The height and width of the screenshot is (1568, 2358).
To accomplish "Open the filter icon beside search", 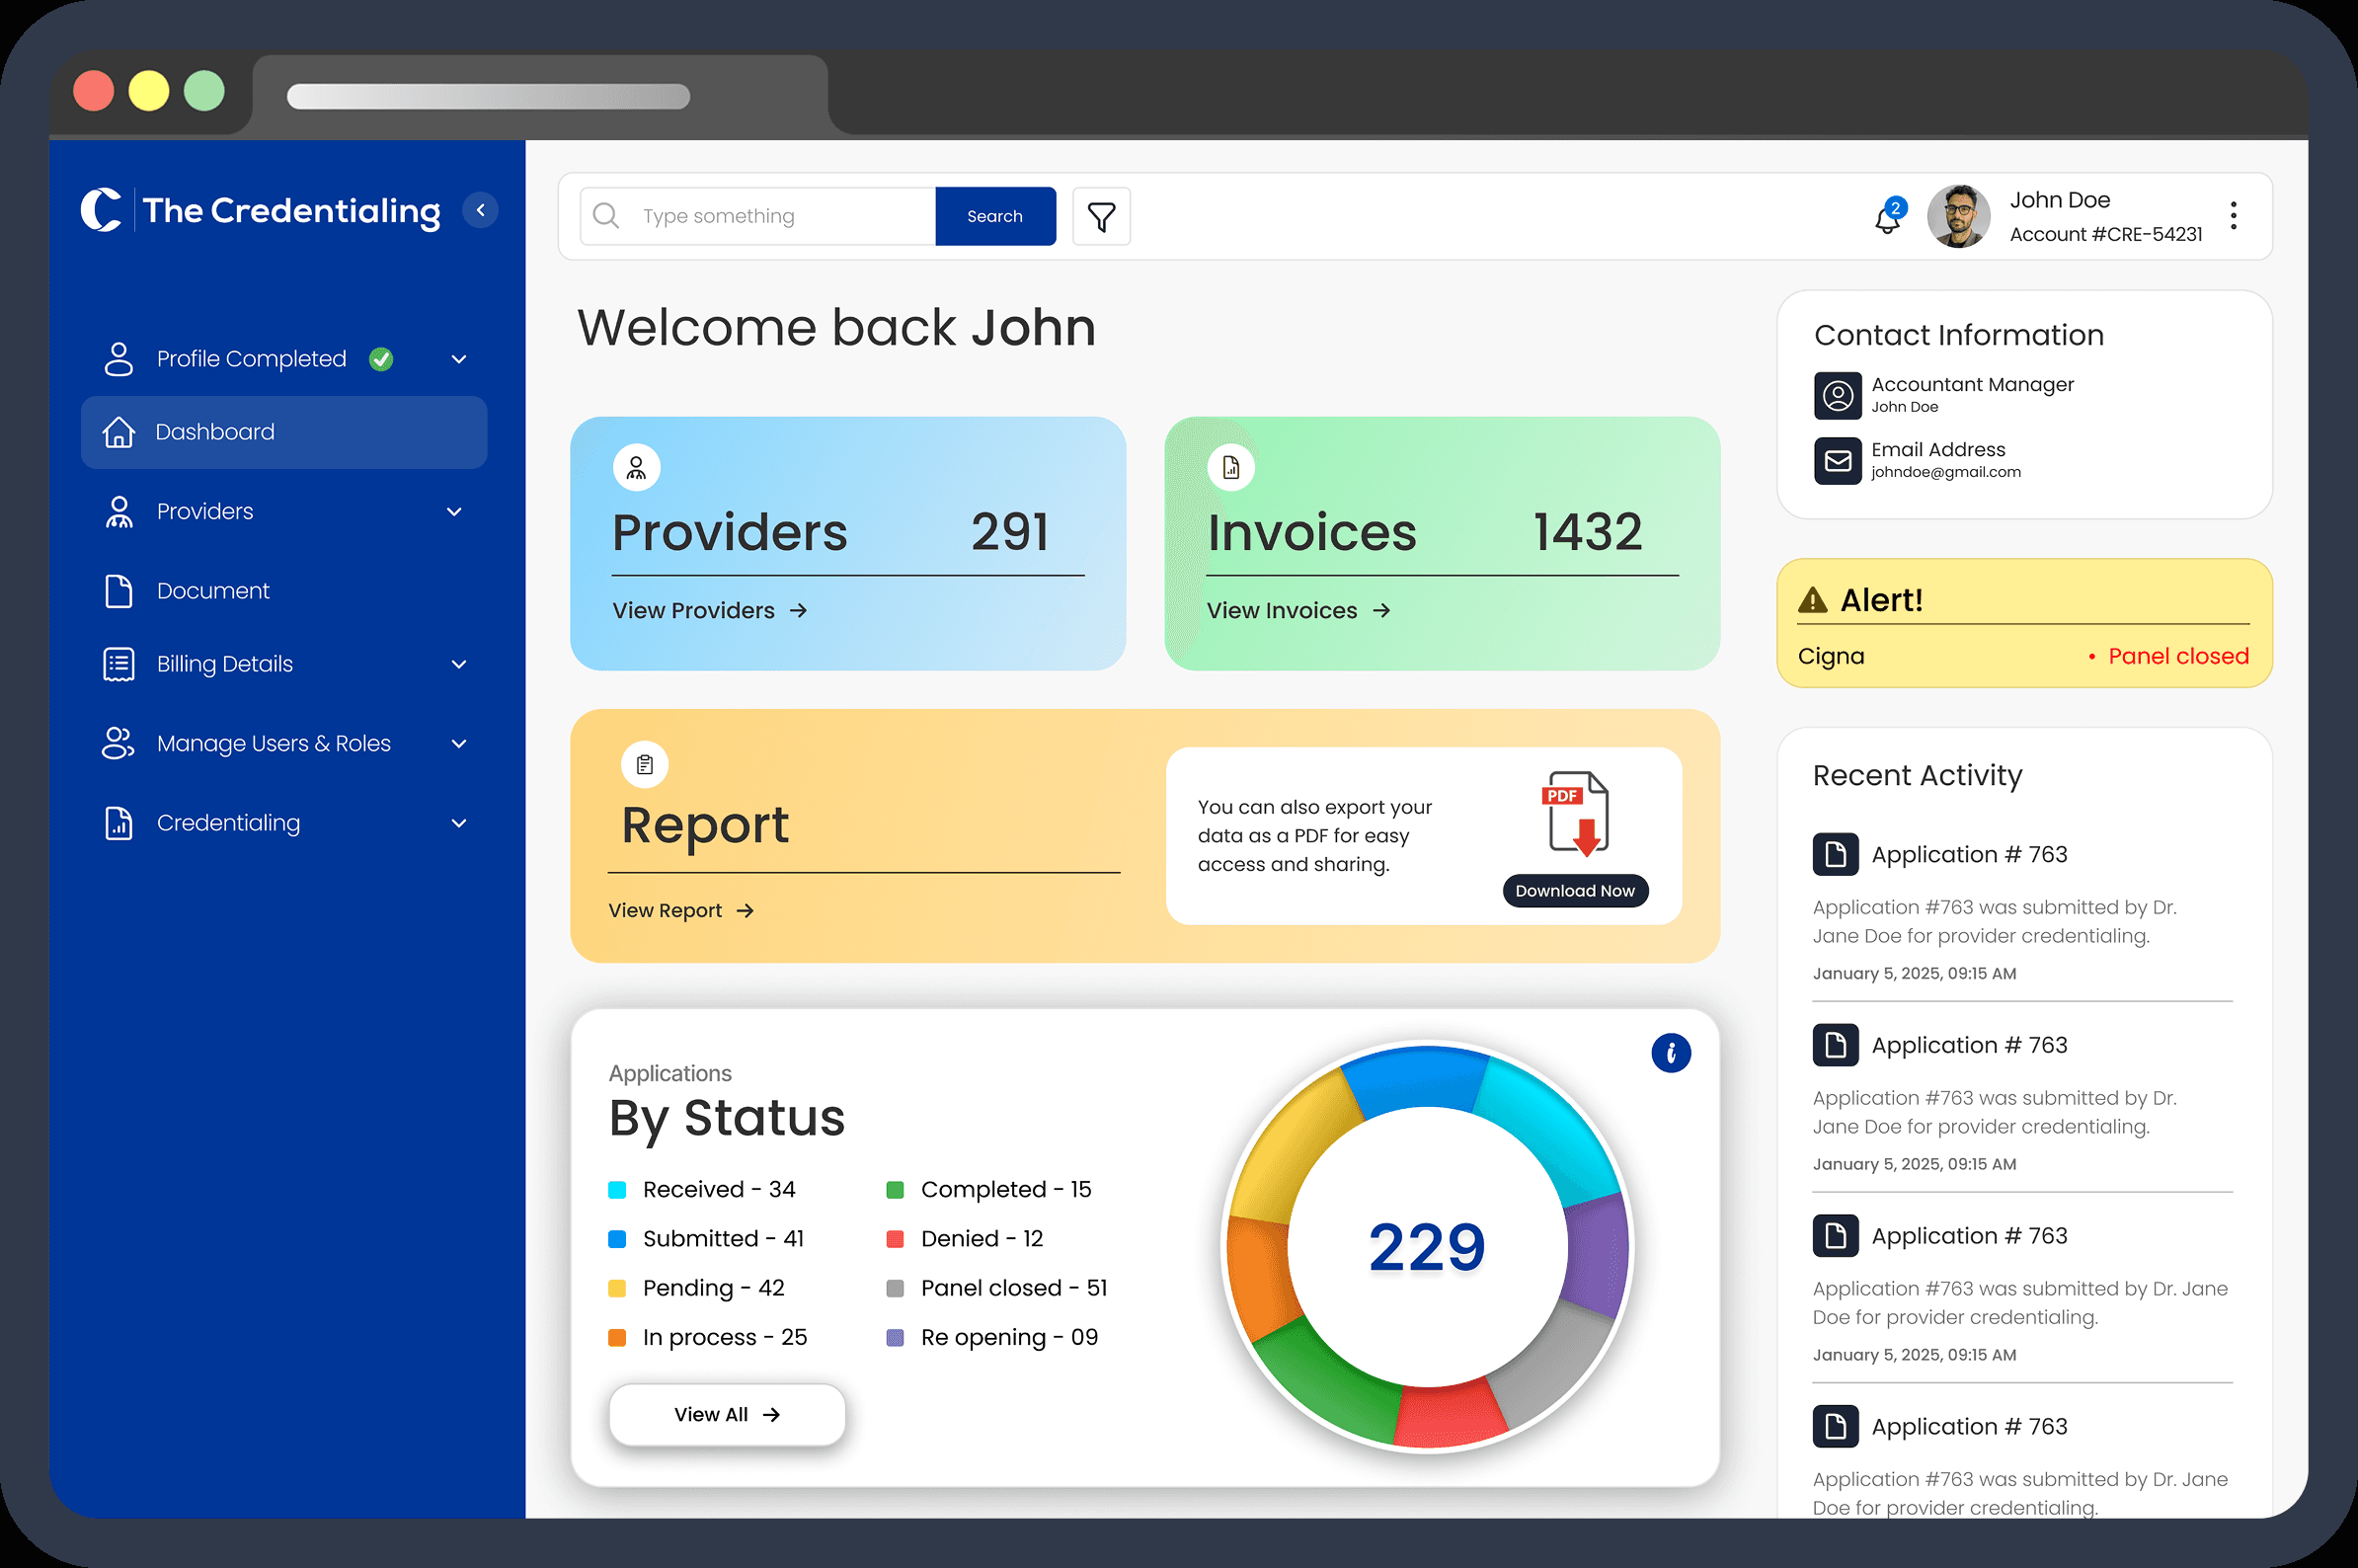I will (1100, 216).
